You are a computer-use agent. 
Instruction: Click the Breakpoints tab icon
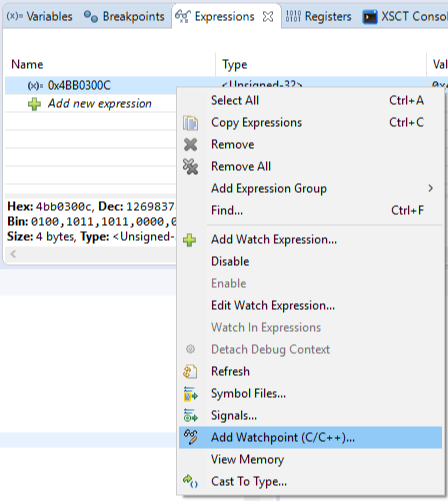pyautogui.click(x=91, y=16)
